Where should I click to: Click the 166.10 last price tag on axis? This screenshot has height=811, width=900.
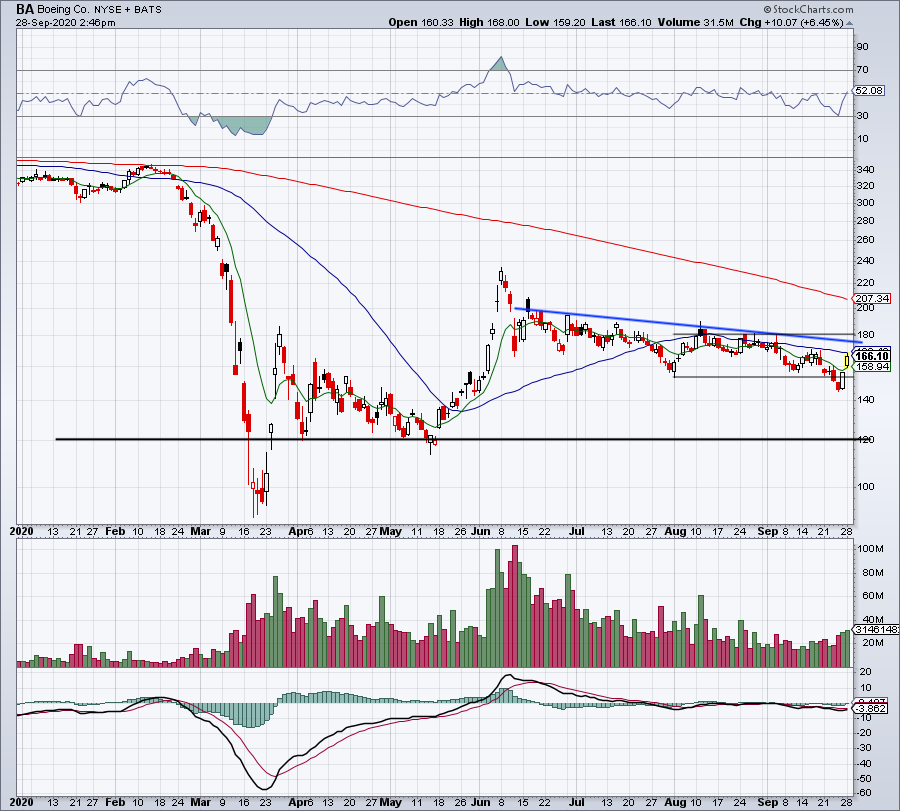pos(872,356)
